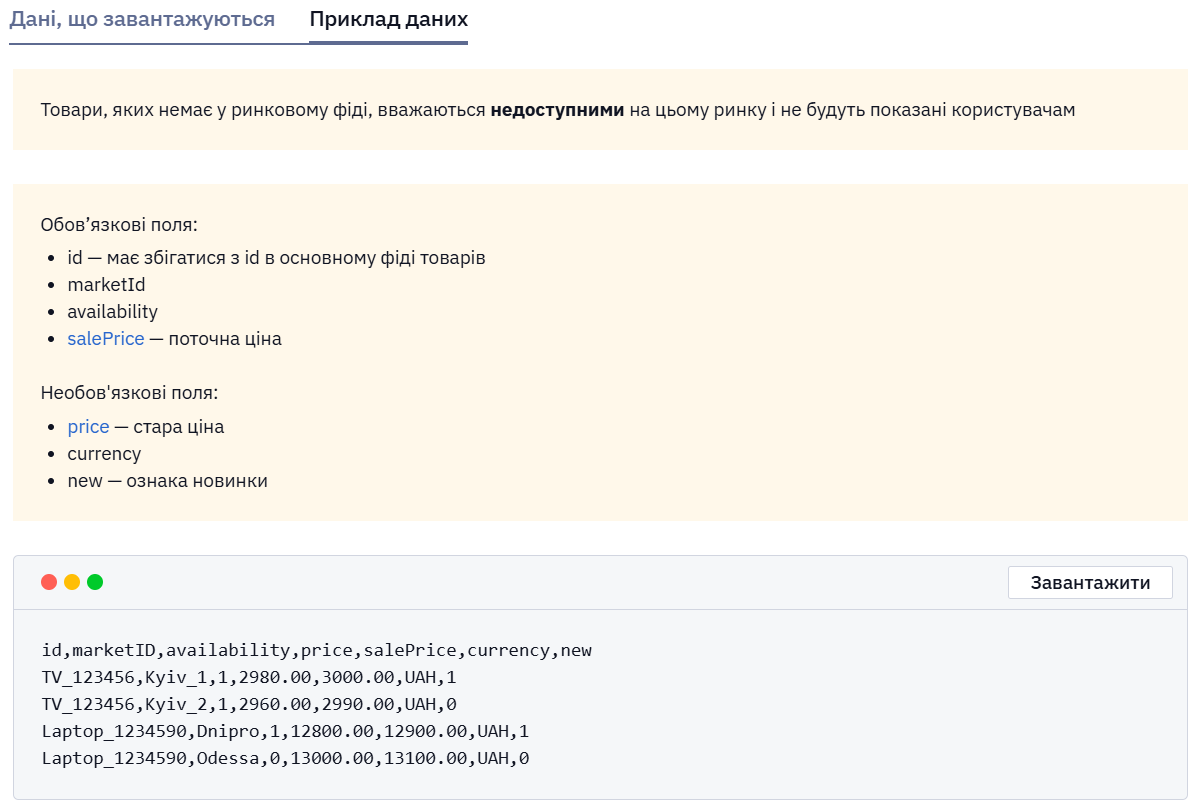Click the bold word "недоступними"
Viewport: 1197px width, 808px height.
tap(557, 110)
